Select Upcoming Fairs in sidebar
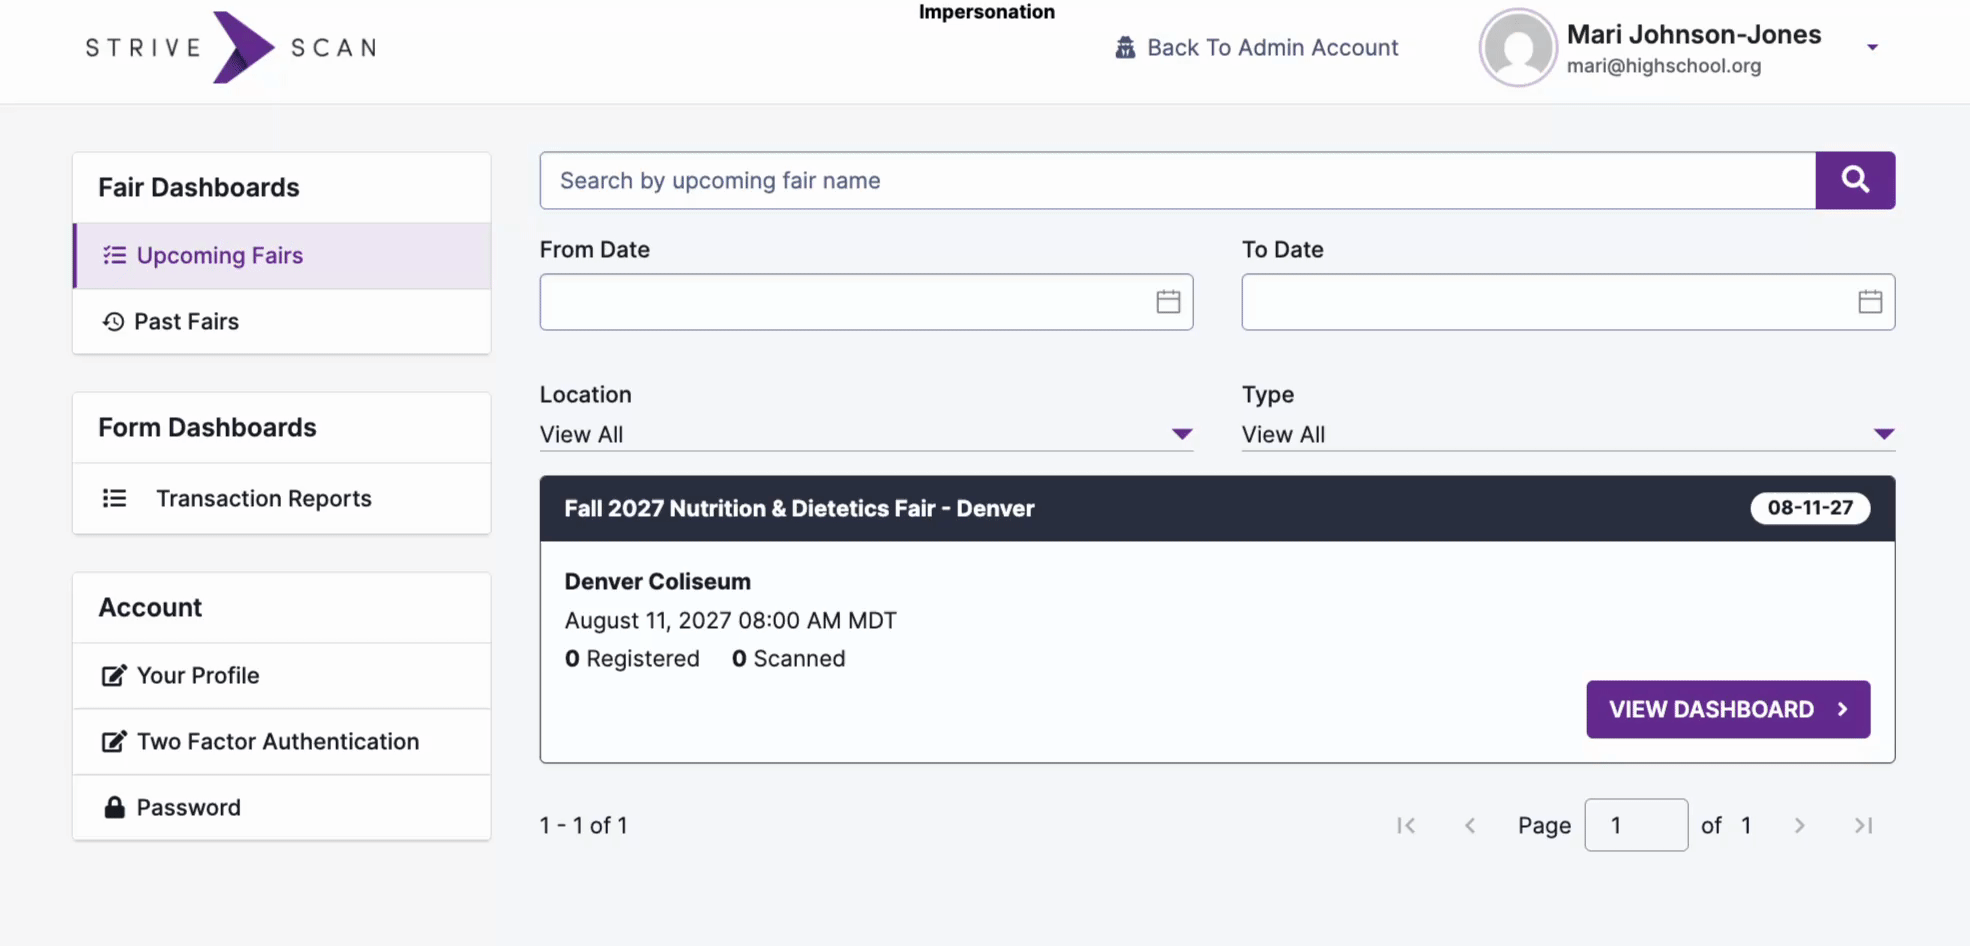The width and height of the screenshot is (1970, 946). click(x=282, y=256)
